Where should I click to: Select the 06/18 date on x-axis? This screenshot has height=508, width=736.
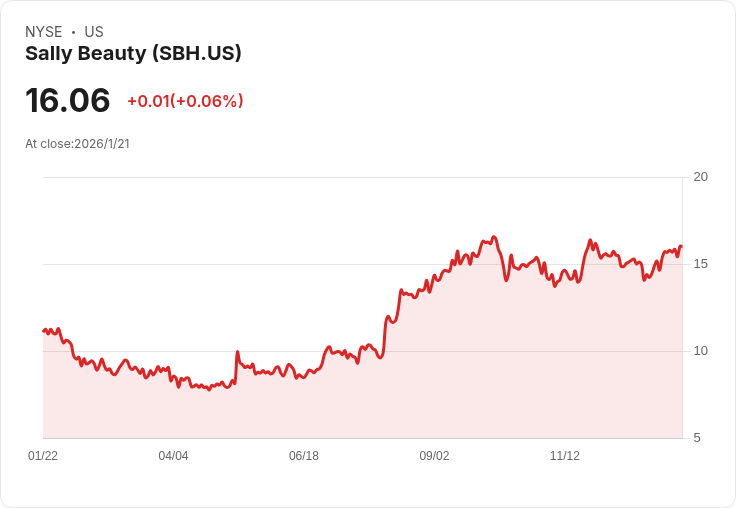click(x=304, y=456)
